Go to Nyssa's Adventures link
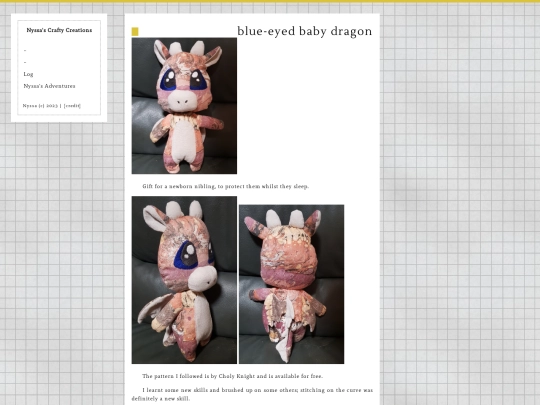540x405 pixels. (49, 86)
